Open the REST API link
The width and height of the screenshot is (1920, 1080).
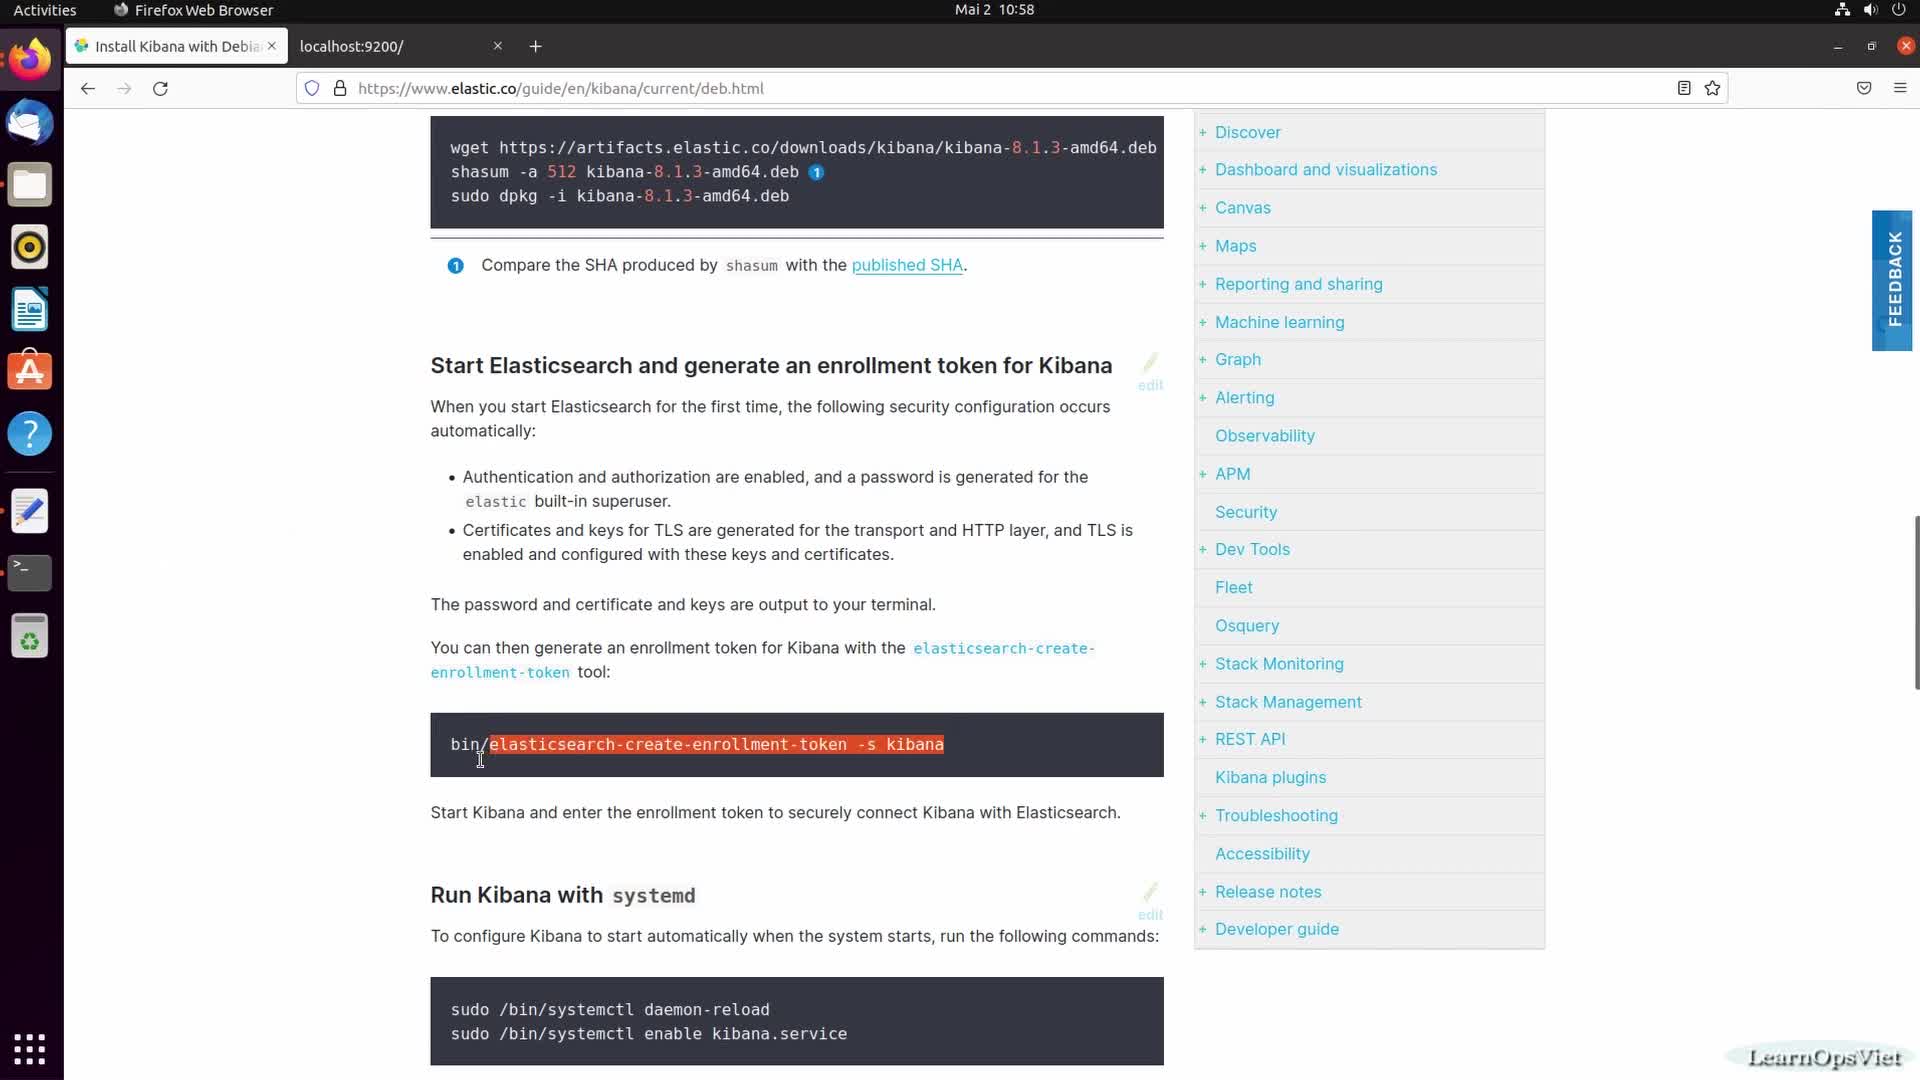pyautogui.click(x=1250, y=740)
